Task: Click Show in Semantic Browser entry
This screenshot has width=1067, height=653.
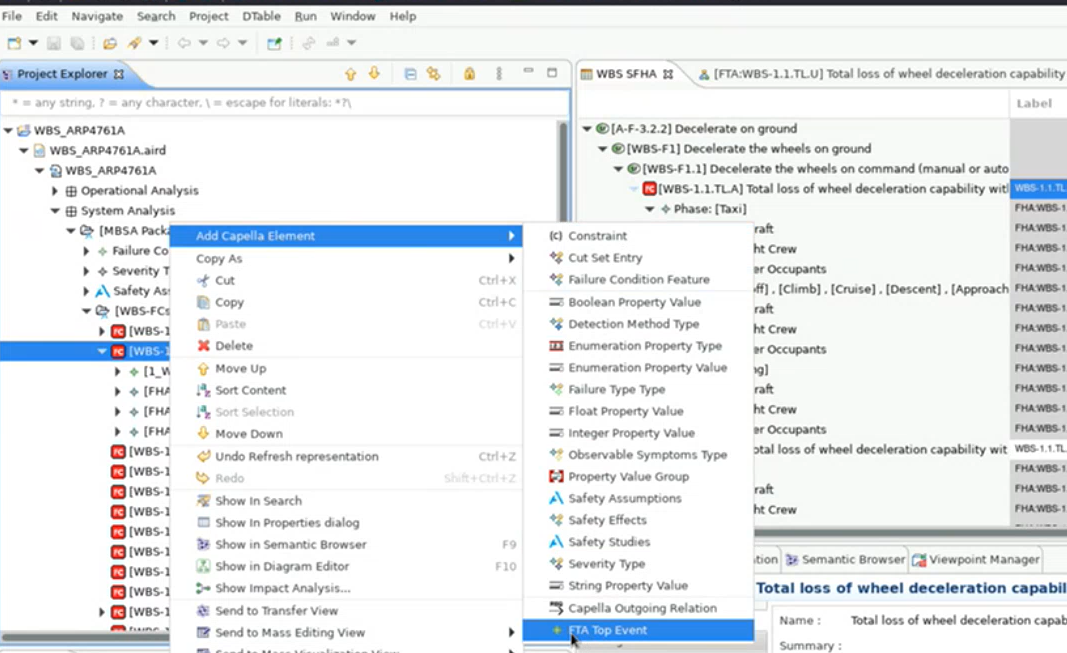Action: pyautogui.click(x=346, y=544)
